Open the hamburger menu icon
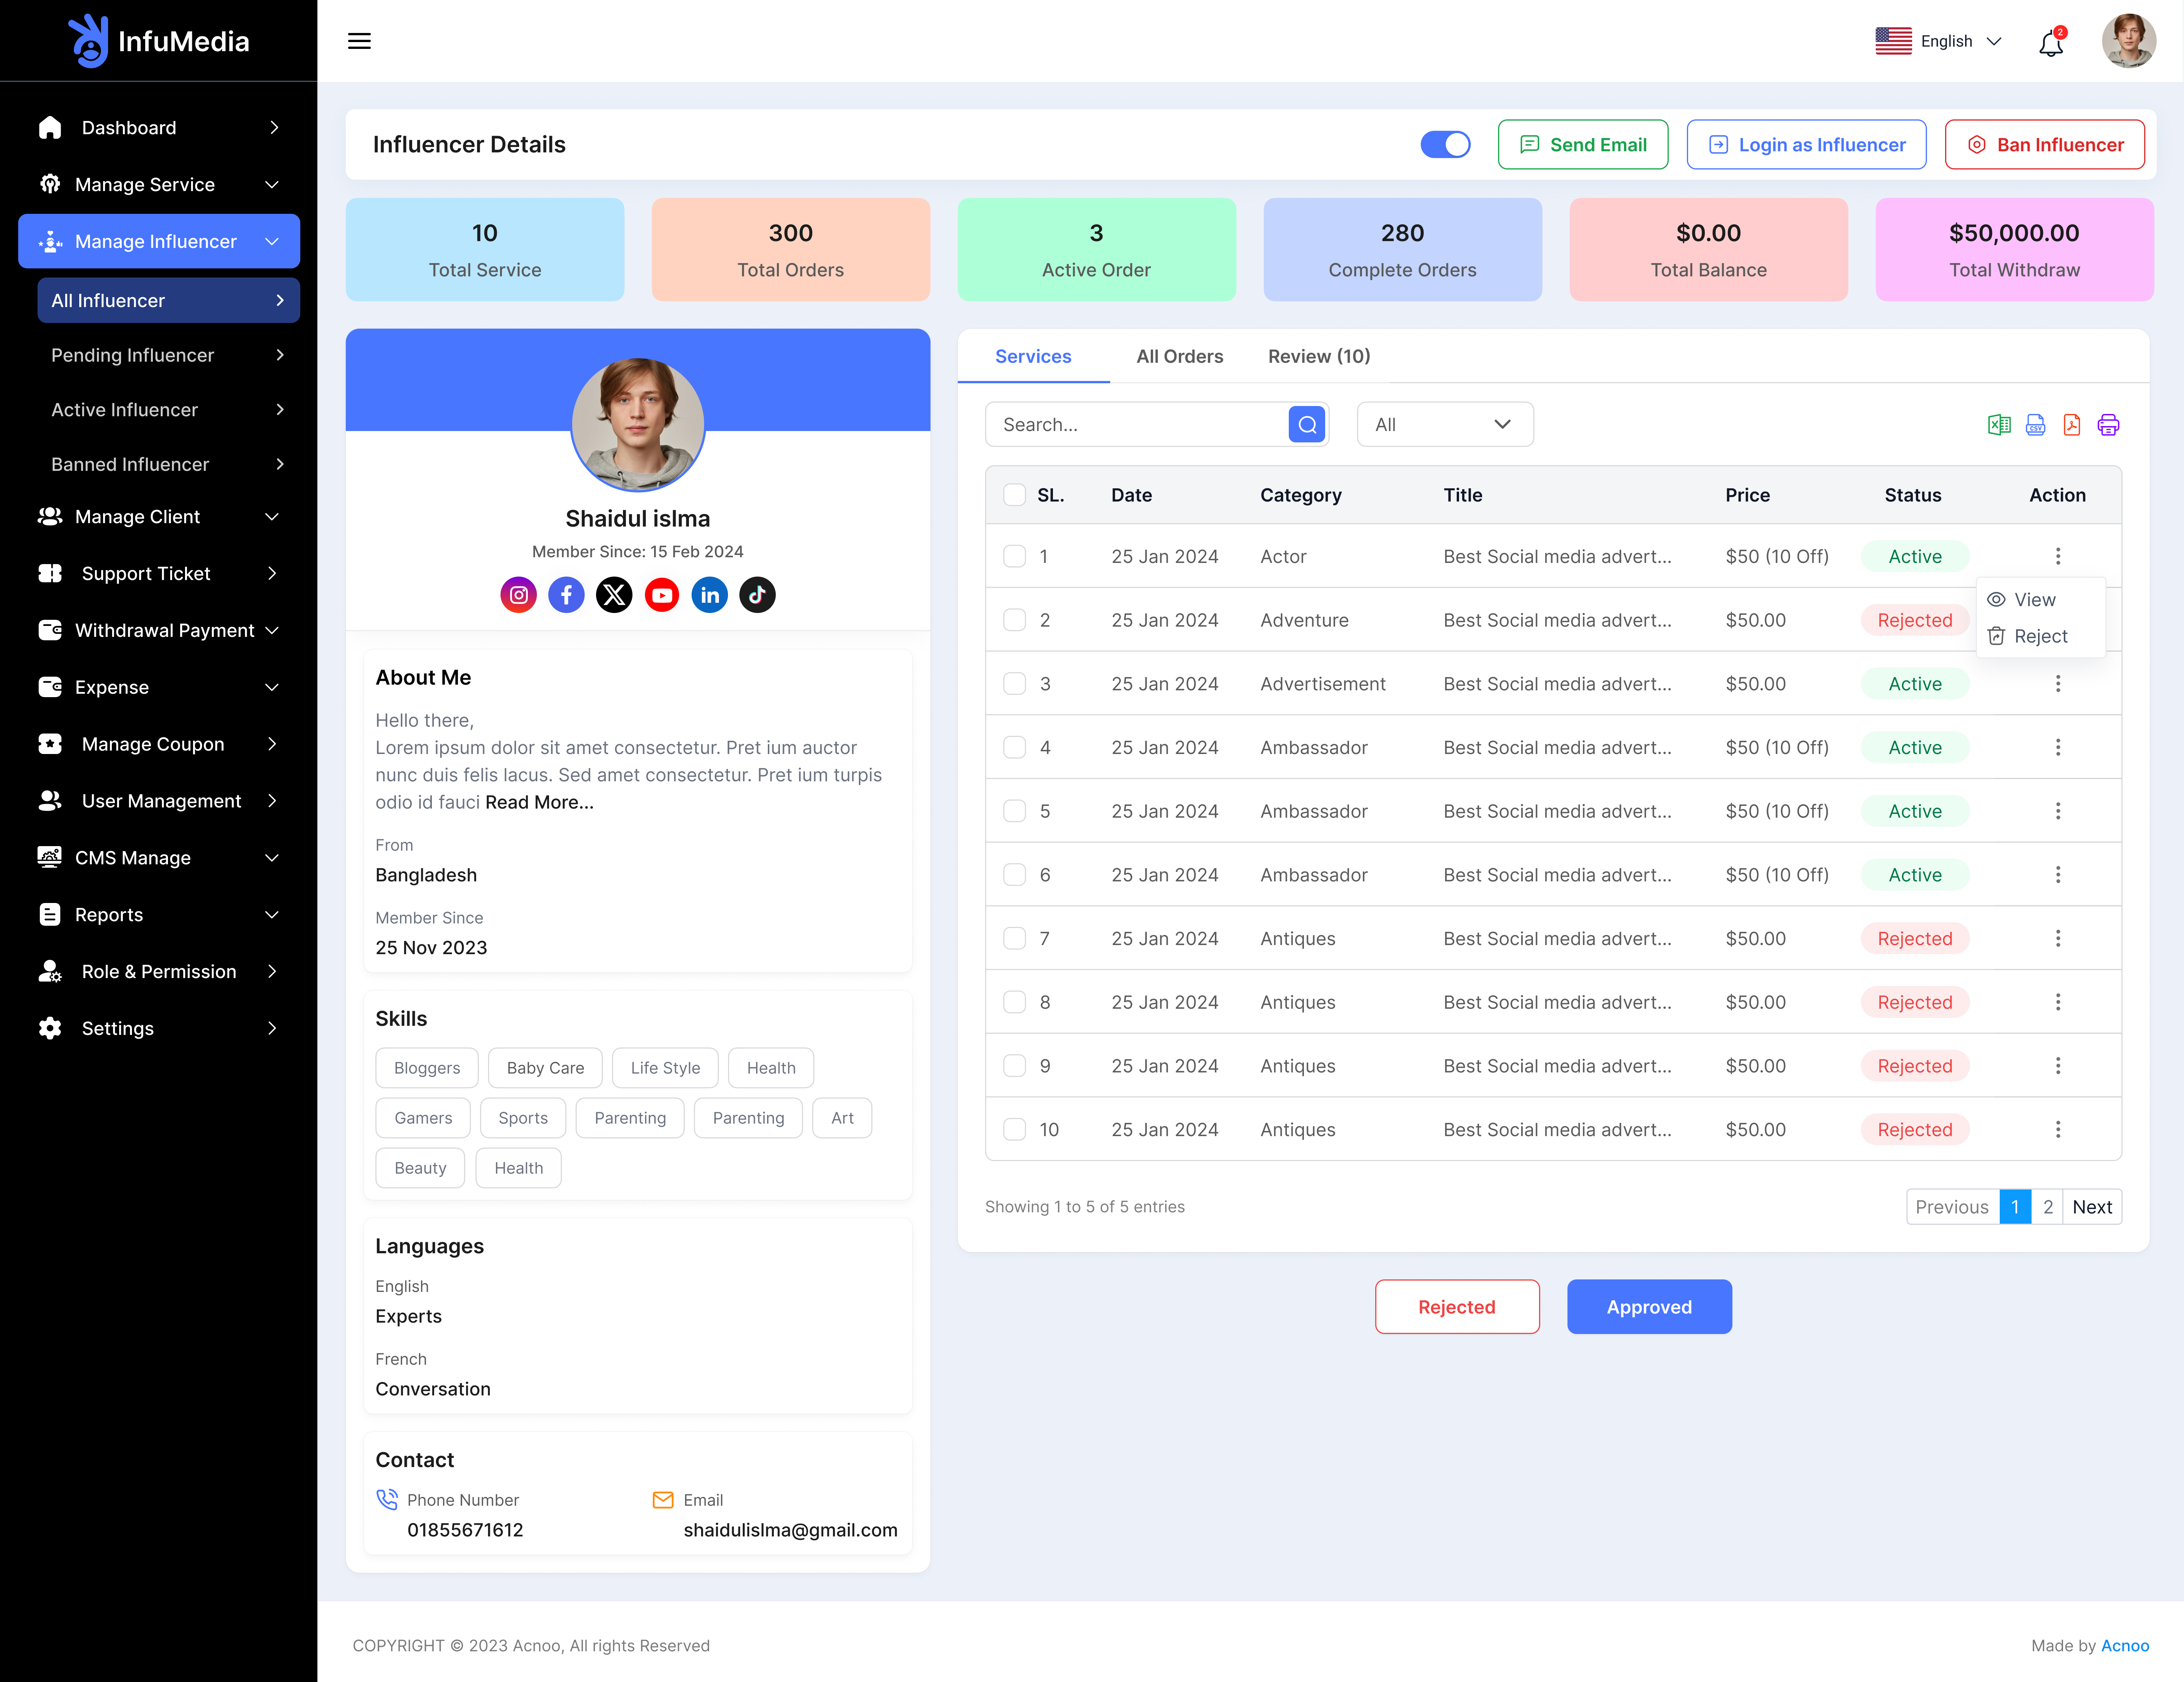This screenshot has width=2184, height=1682. coord(359,41)
